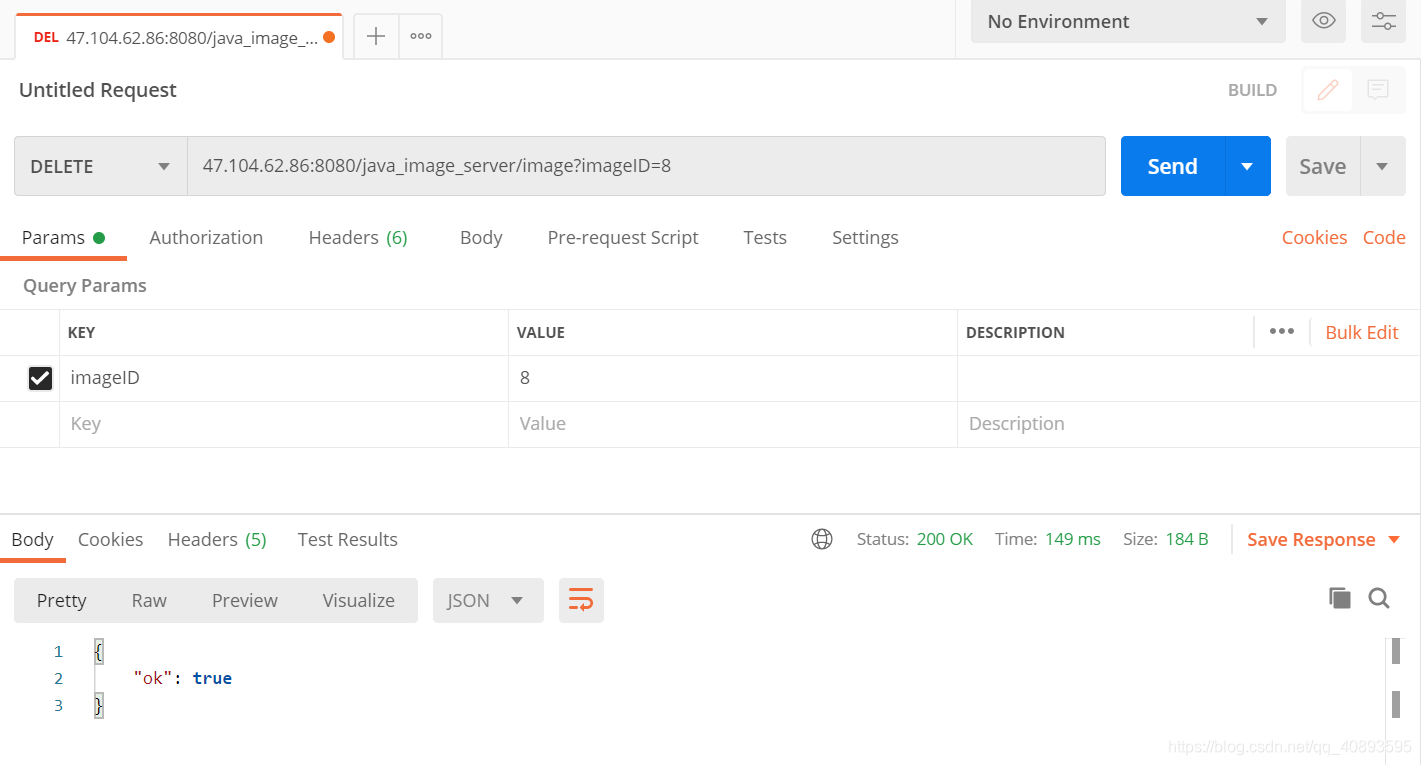The image size is (1421, 765).
Task: Click the pencil edit icon near BUILD
Action: pyautogui.click(x=1328, y=90)
